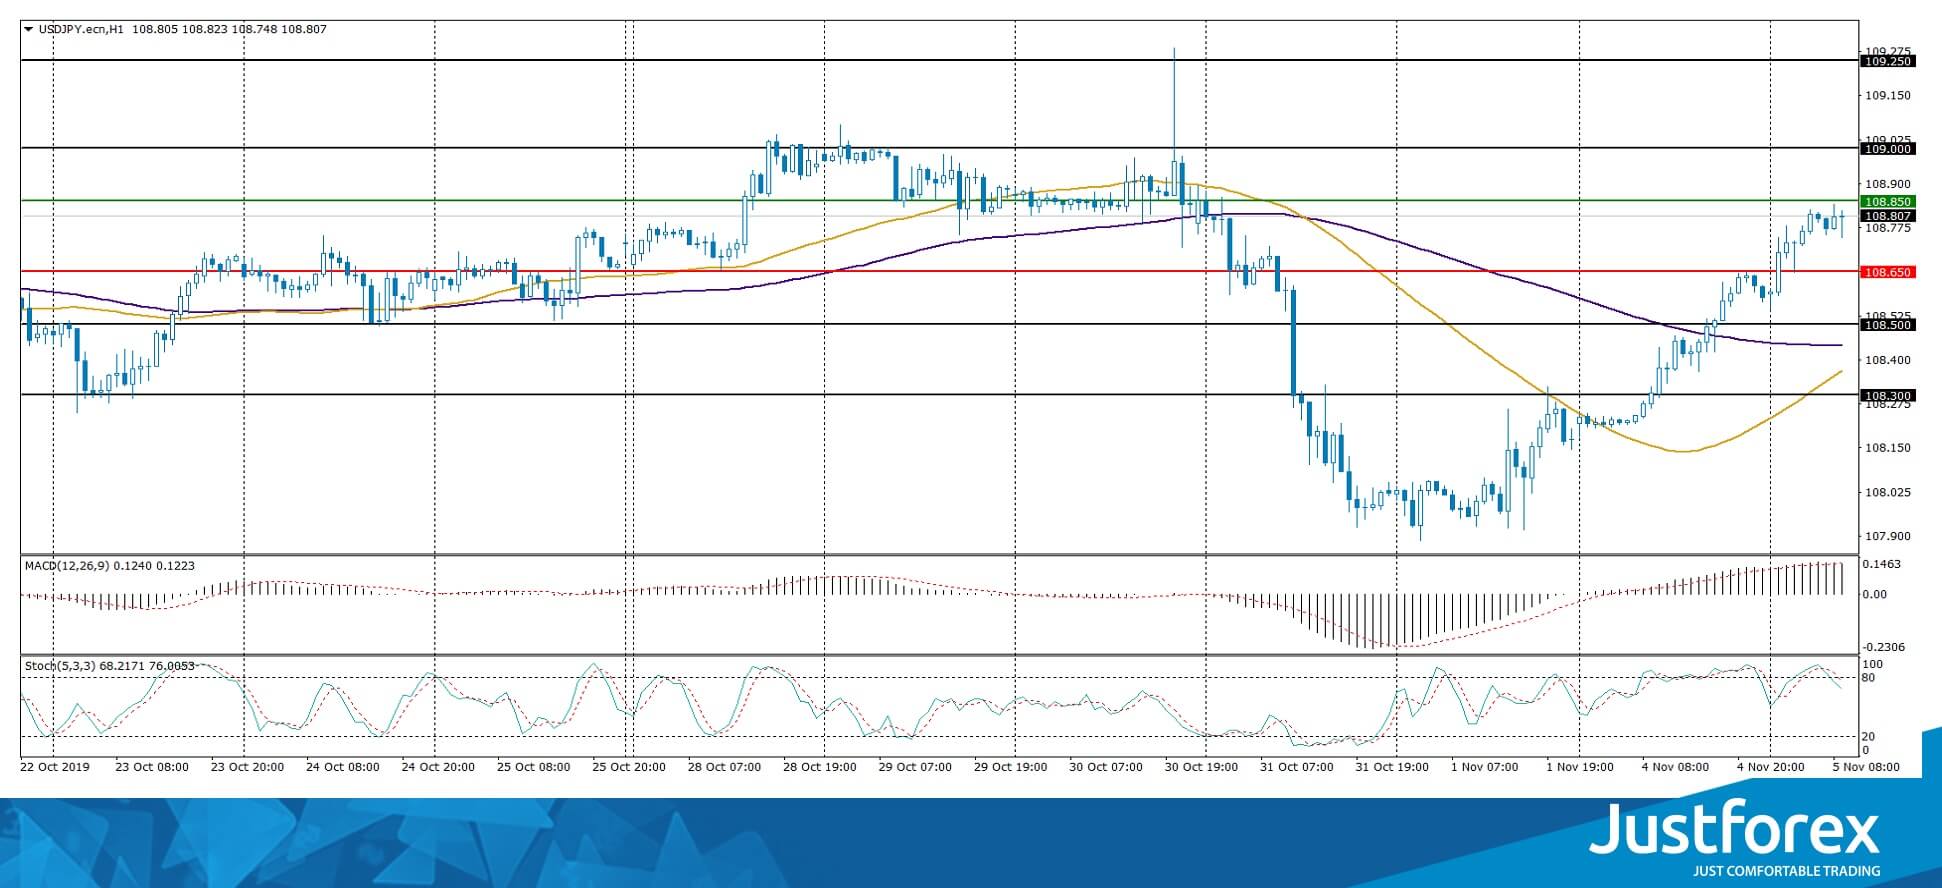Click the Stoch(5,3,3) indicator label
Screen dimensions: 1942x888
coord(109,665)
